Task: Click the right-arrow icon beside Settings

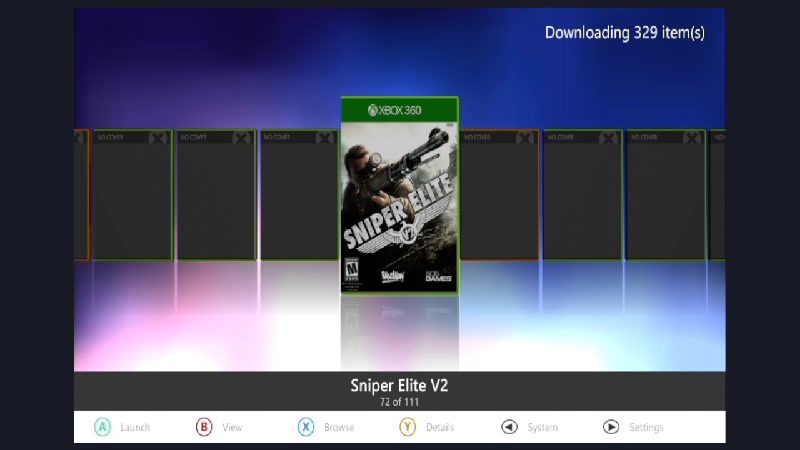Action: pyautogui.click(x=611, y=427)
